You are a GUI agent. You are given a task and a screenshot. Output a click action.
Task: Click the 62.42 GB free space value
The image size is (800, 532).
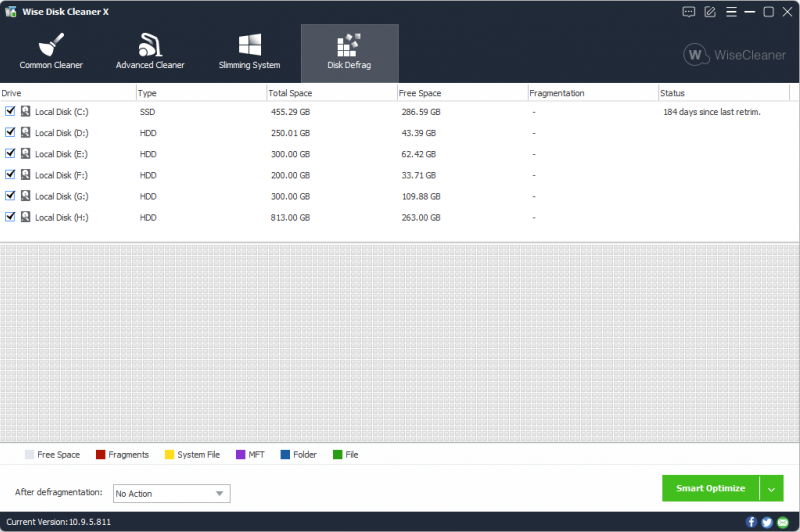(x=418, y=154)
